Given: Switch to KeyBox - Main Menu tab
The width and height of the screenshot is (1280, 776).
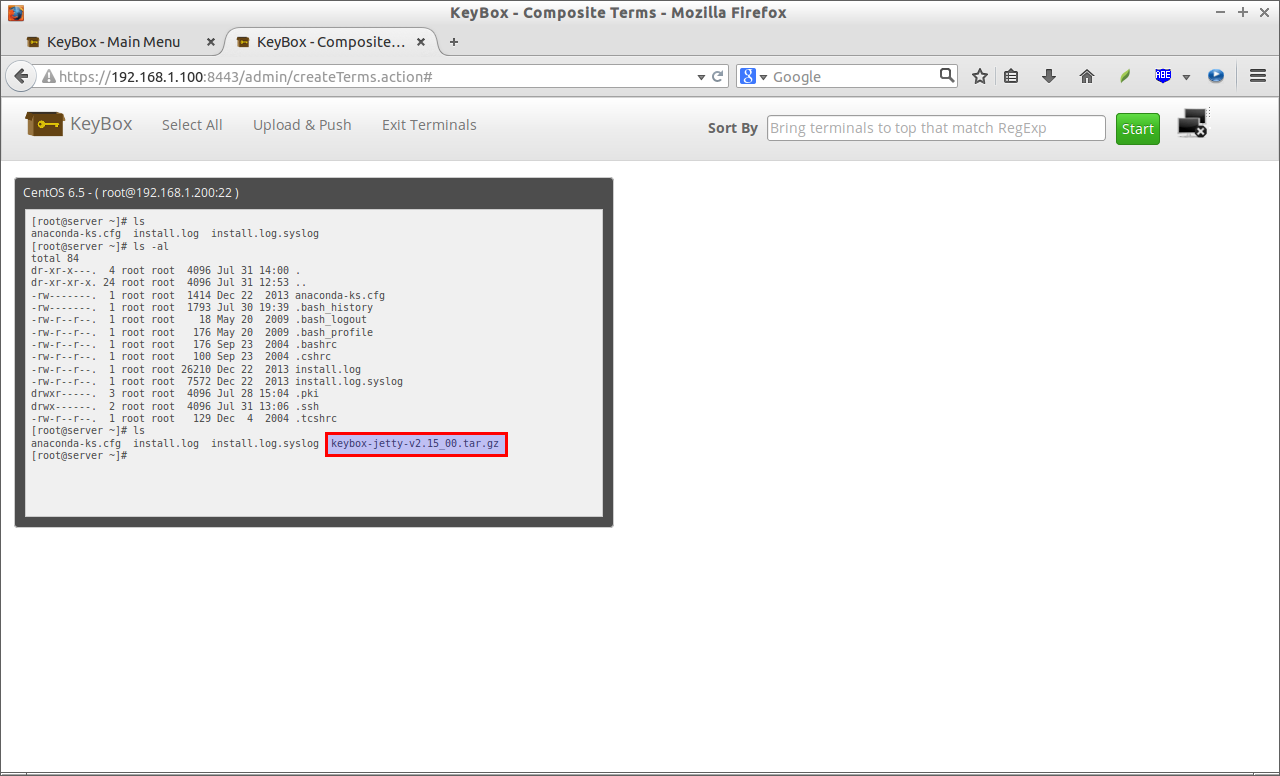Looking at the screenshot, I should tap(113, 42).
